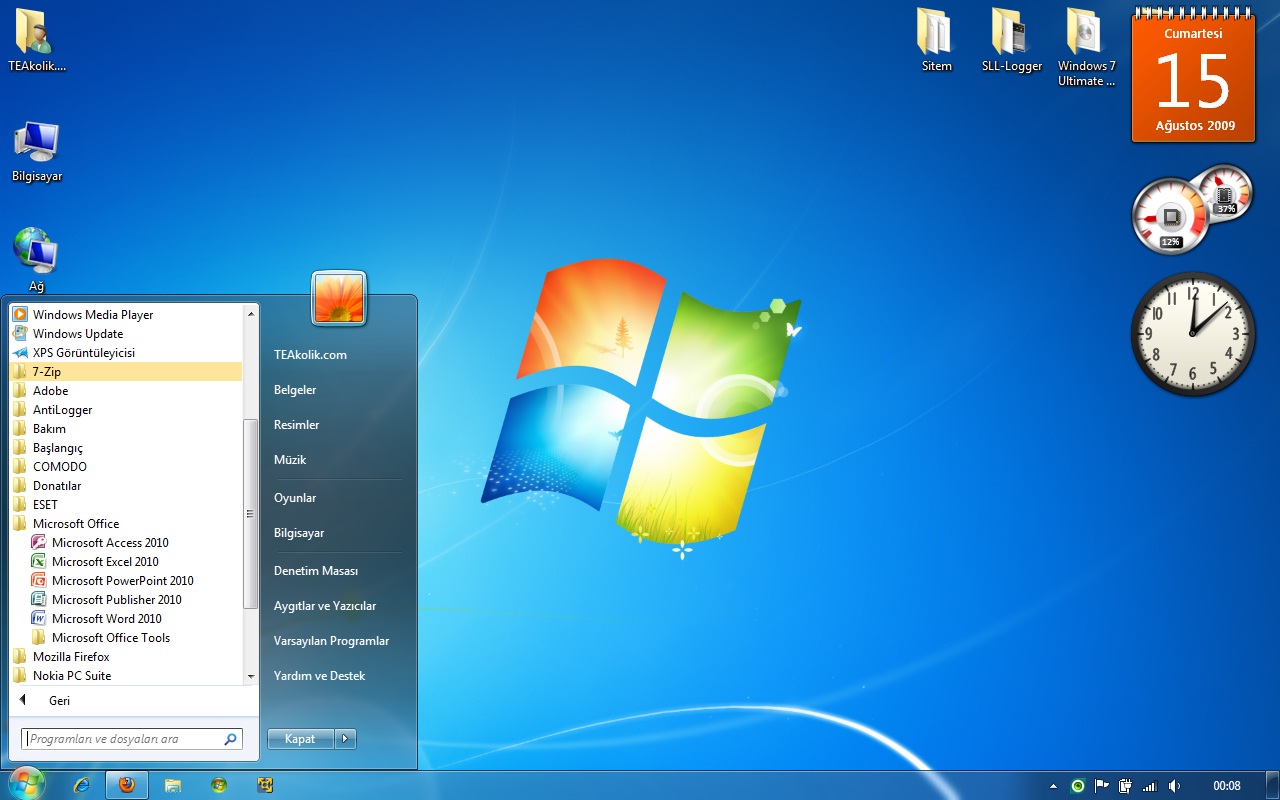Open the volume speaker tray icon
Screen dimensions: 1280x800
[x=1175, y=786]
